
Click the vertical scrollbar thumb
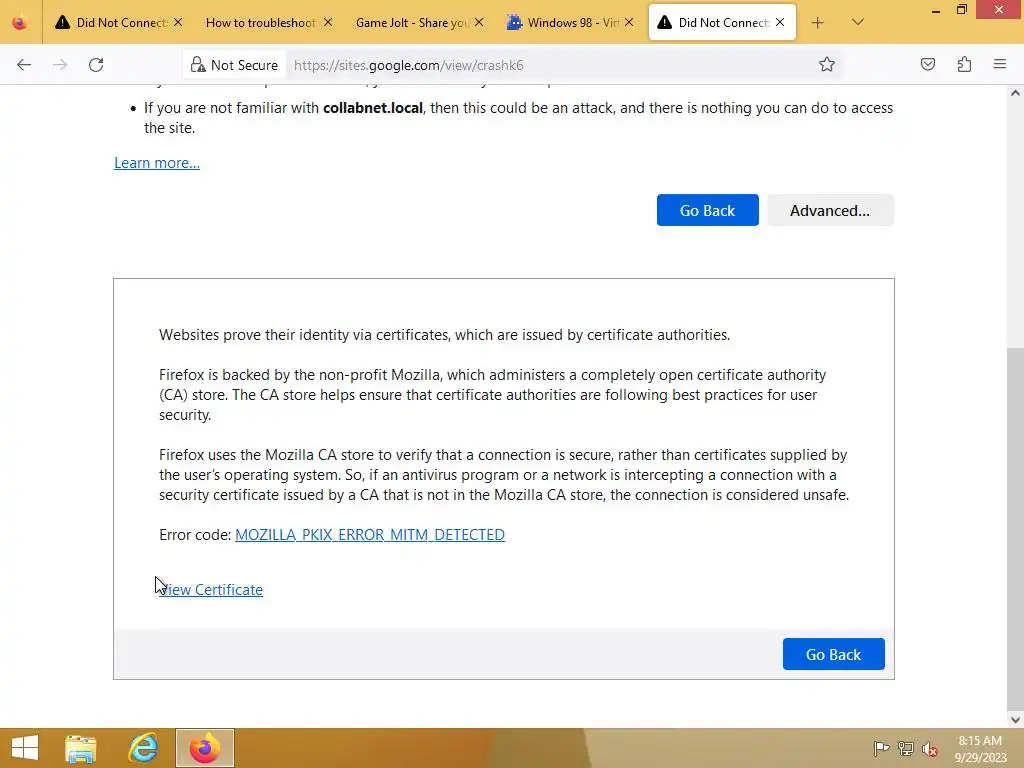point(1015,529)
